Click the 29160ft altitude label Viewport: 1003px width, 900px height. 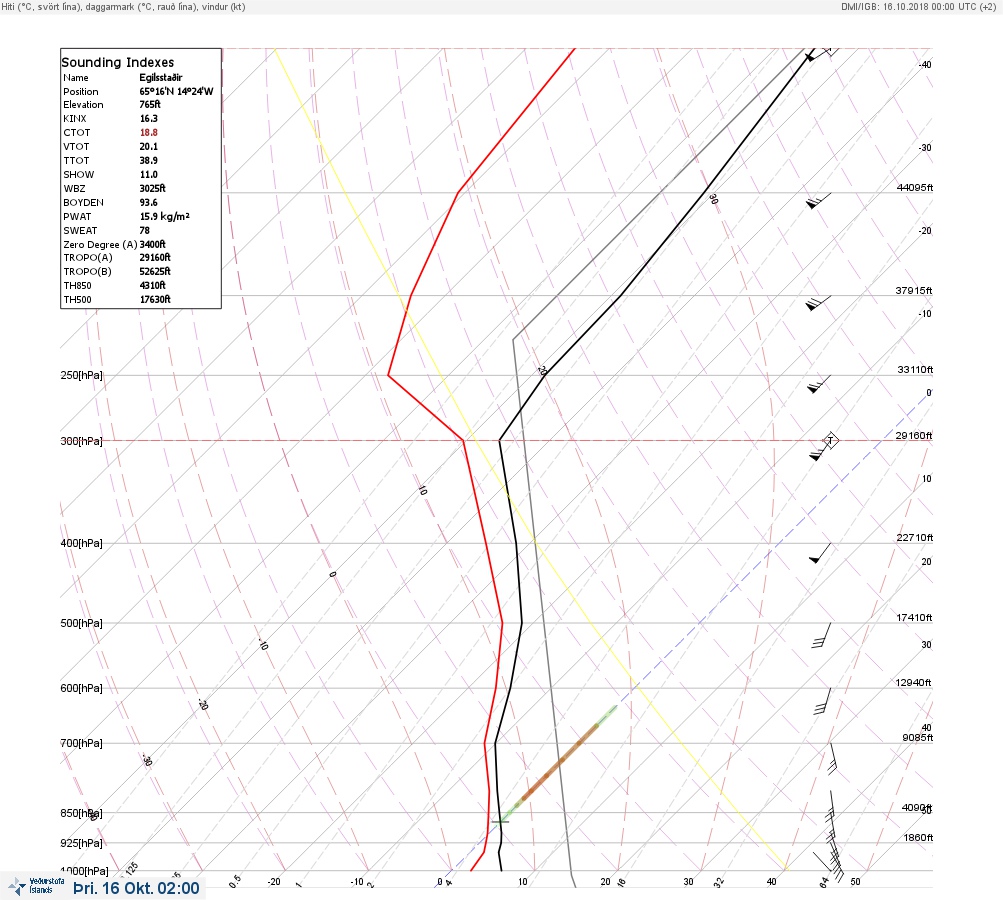click(914, 436)
